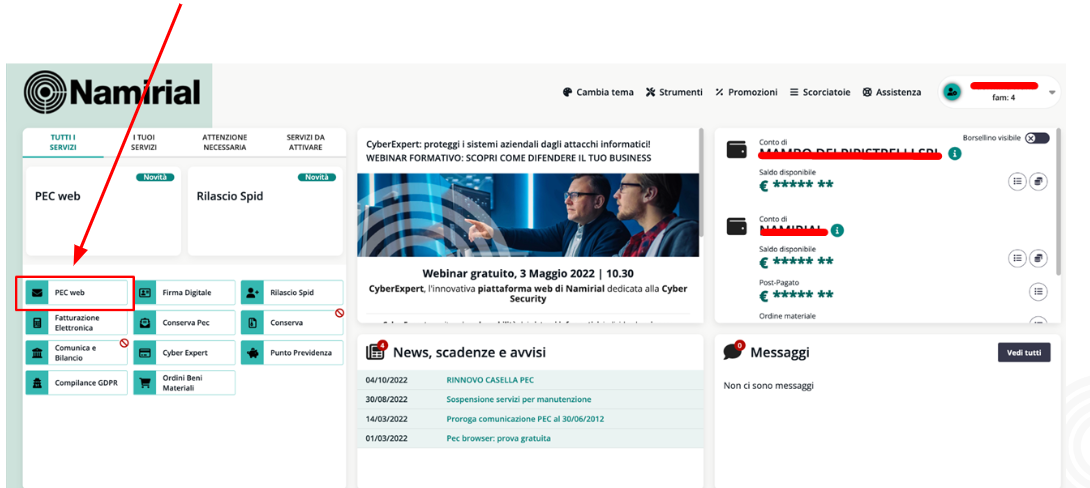Click the info icon next to the Namirial account
The width and height of the screenshot is (1090, 488).
837,229
